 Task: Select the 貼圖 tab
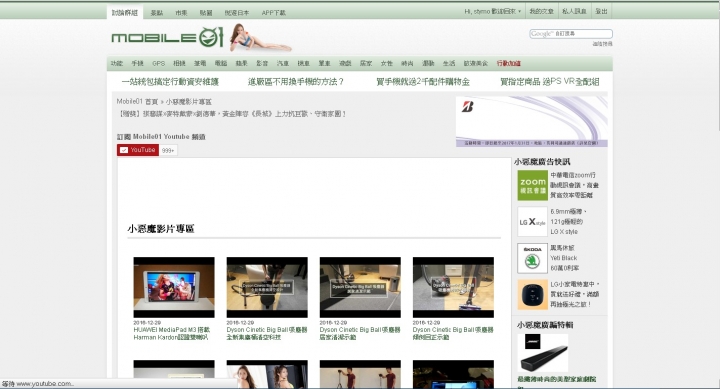[x=206, y=13]
